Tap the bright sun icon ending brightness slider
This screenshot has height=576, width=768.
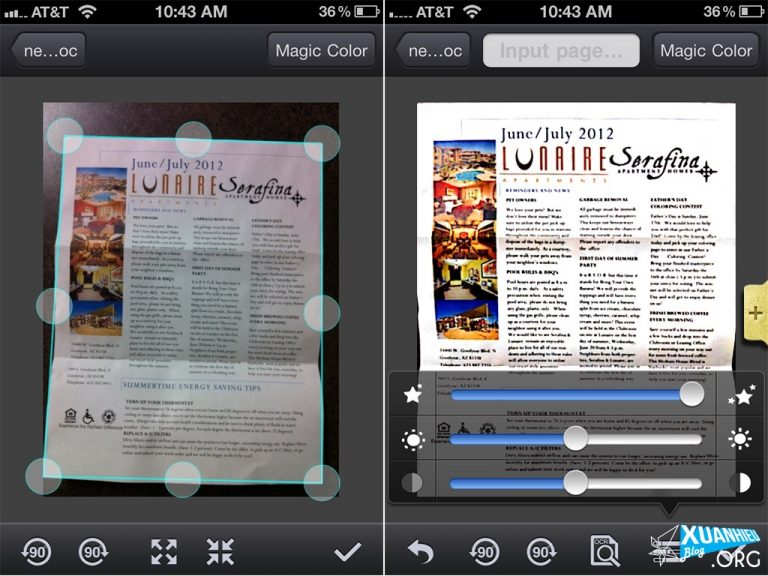pyautogui.click(x=740, y=439)
